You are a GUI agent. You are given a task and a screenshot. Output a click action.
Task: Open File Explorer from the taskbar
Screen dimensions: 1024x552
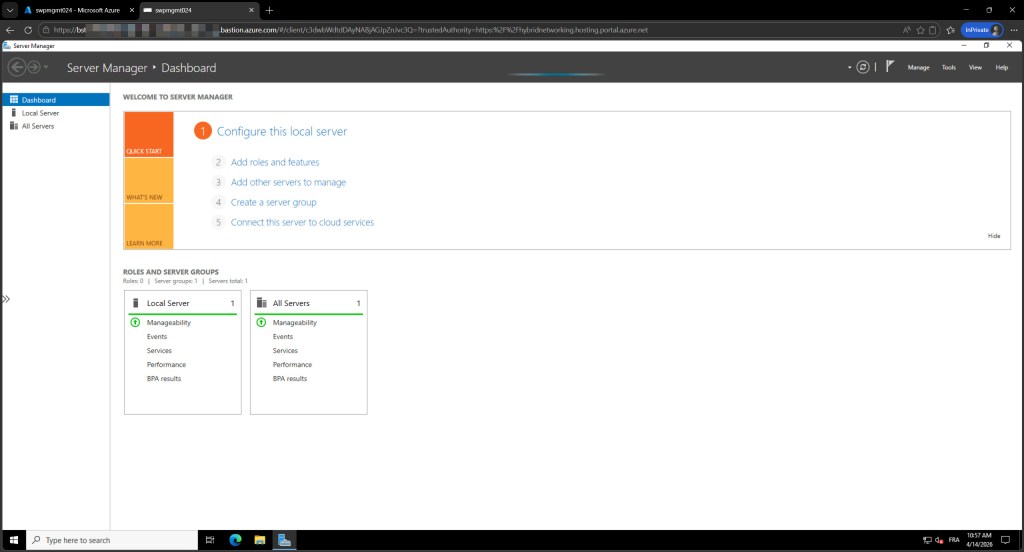tap(259, 540)
